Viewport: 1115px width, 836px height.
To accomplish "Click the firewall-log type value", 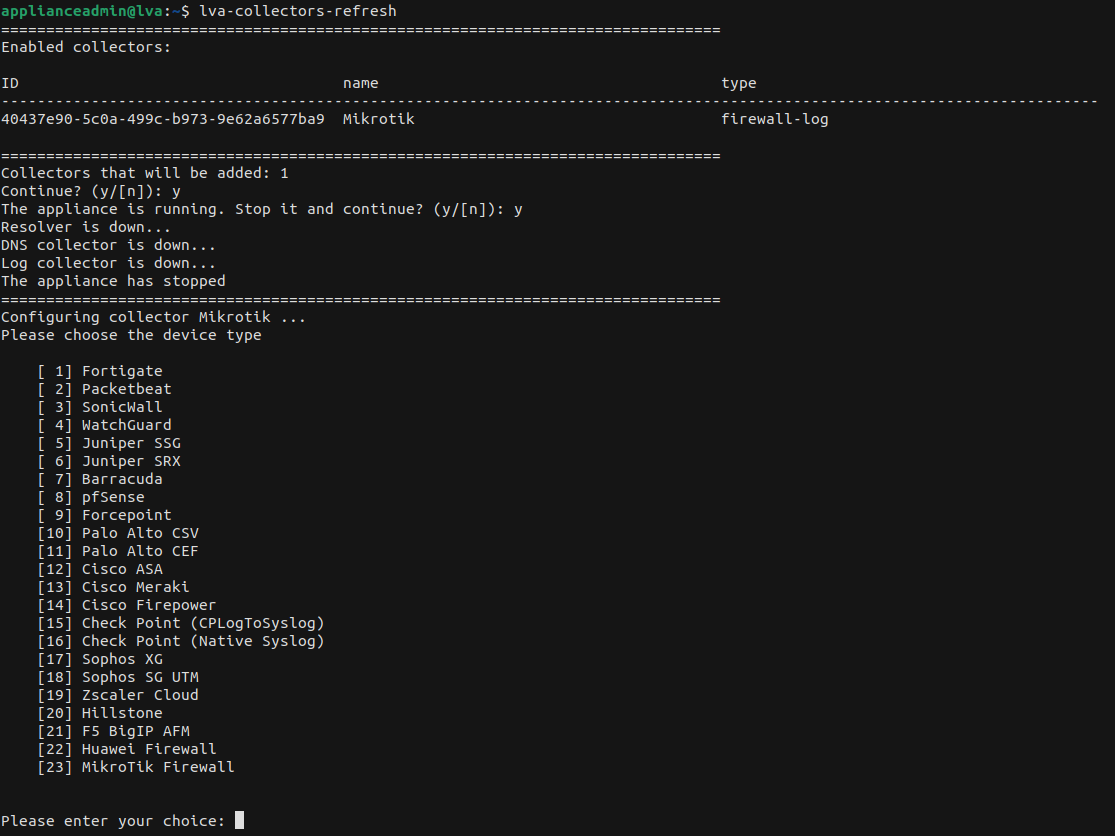I will [774, 119].
